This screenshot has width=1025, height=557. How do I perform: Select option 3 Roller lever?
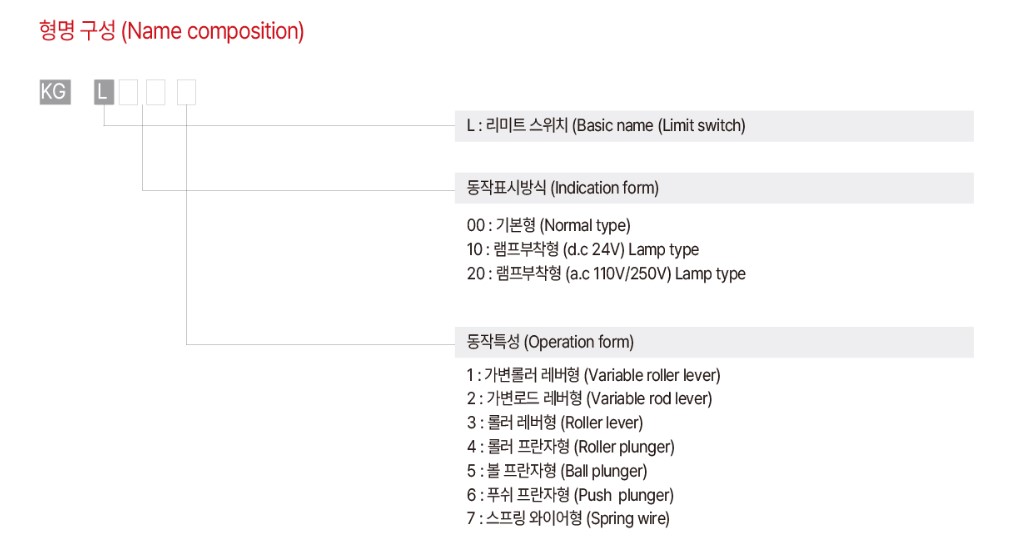pyautogui.click(x=555, y=423)
